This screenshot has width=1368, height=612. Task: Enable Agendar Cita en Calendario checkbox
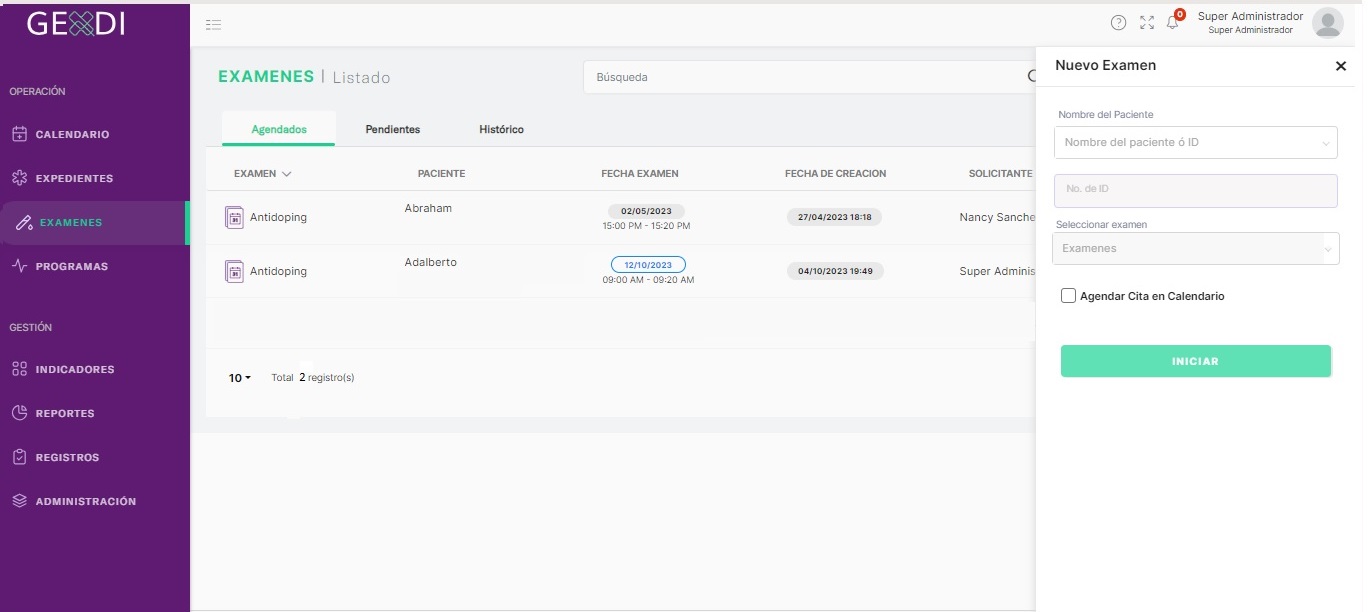click(1068, 296)
